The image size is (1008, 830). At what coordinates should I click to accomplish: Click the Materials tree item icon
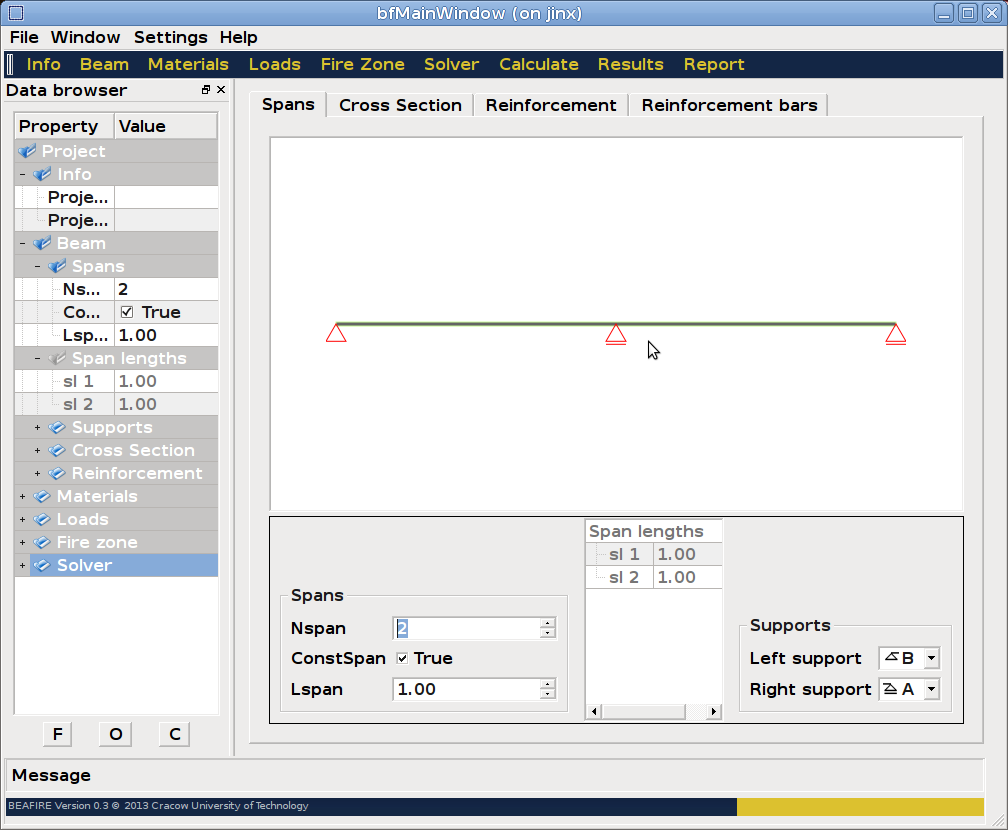click(42, 497)
